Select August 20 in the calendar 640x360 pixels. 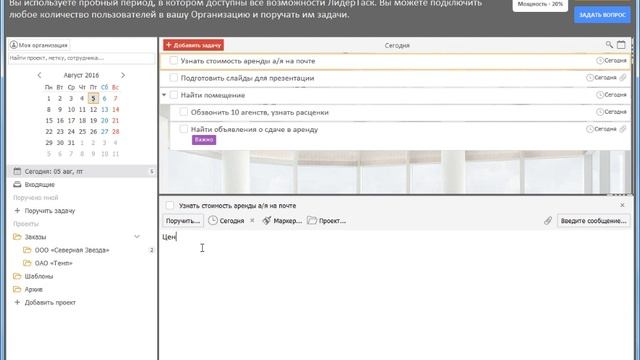click(x=104, y=120)
